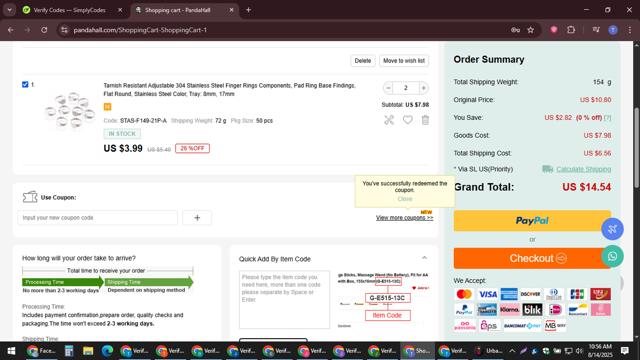Close the Verify Codes SimplyCodes tab
Screen dimensions: 640x360
point(120,10)
